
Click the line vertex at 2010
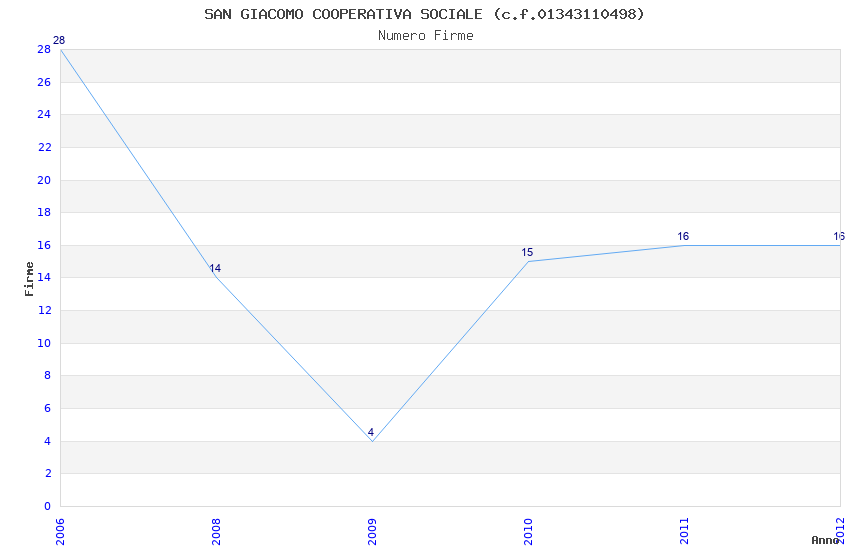click(529, 262)
